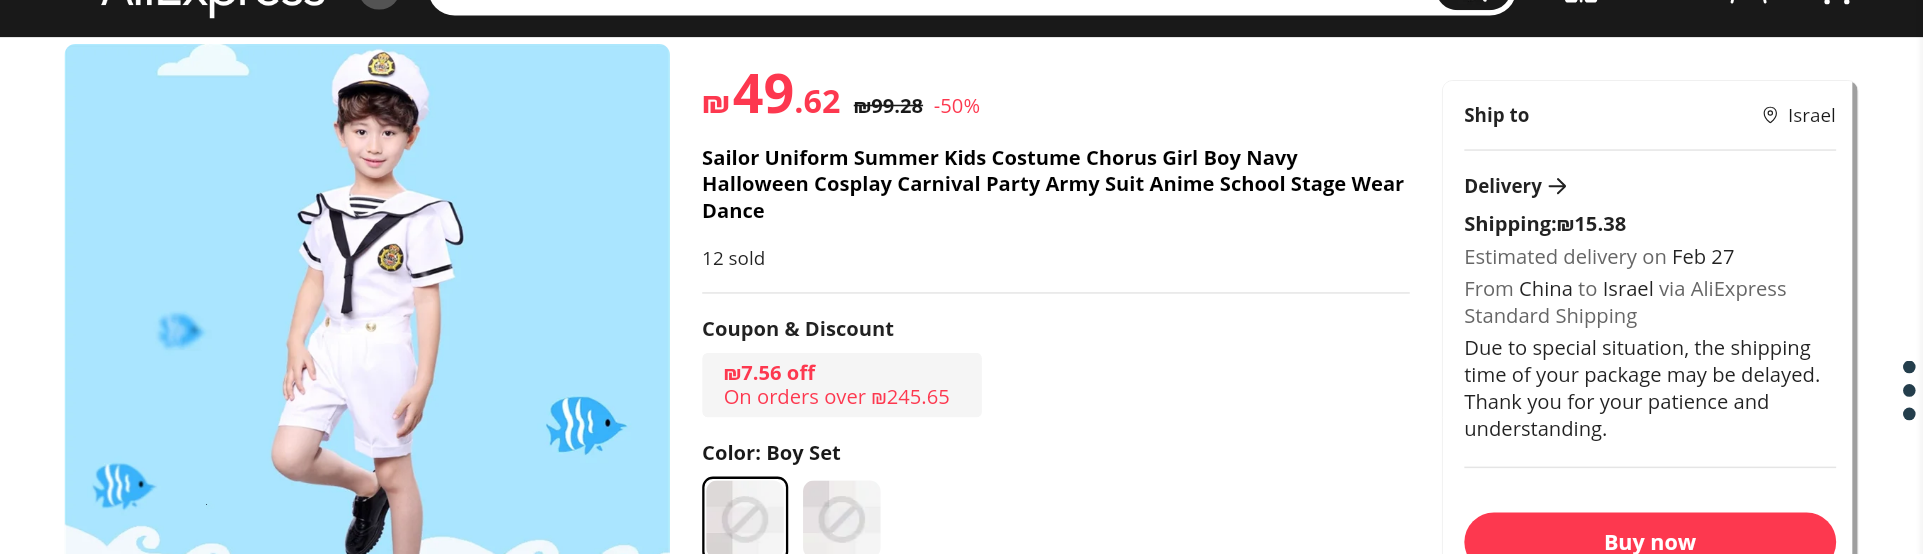Image resolution: width=1923 pixels, height=554 pixels.
Task: Click the arrow icon next to Delivery
Action: (x=1557, y=186)
